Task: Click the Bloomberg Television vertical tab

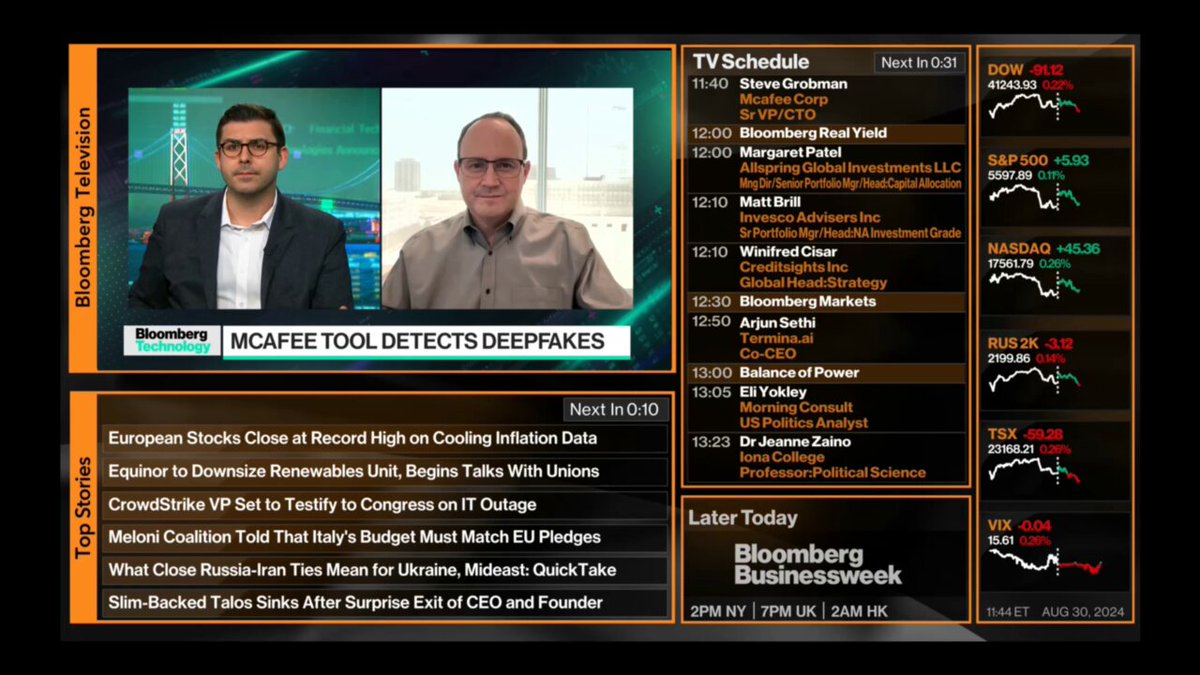Action: point(83,207)
